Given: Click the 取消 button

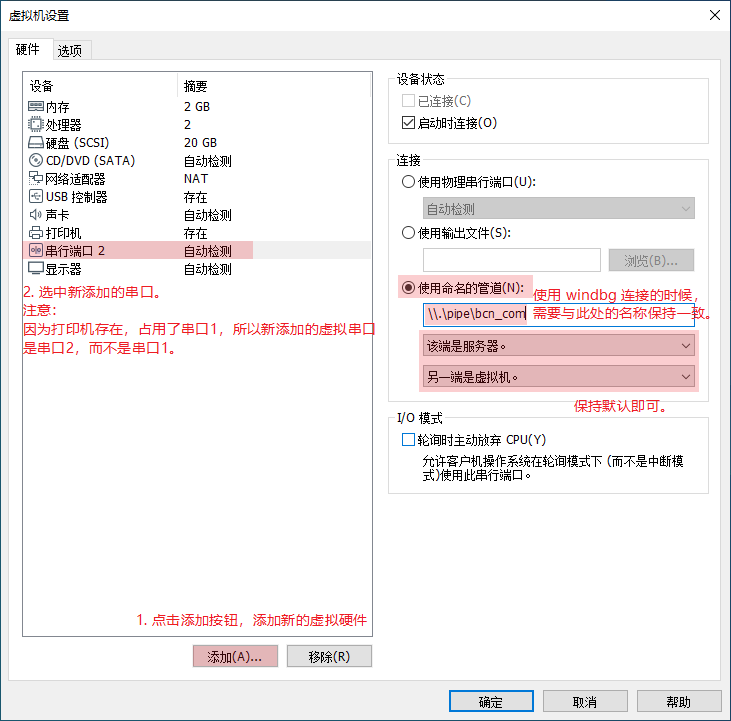Looking at the screenshot, I should (585, 701).
